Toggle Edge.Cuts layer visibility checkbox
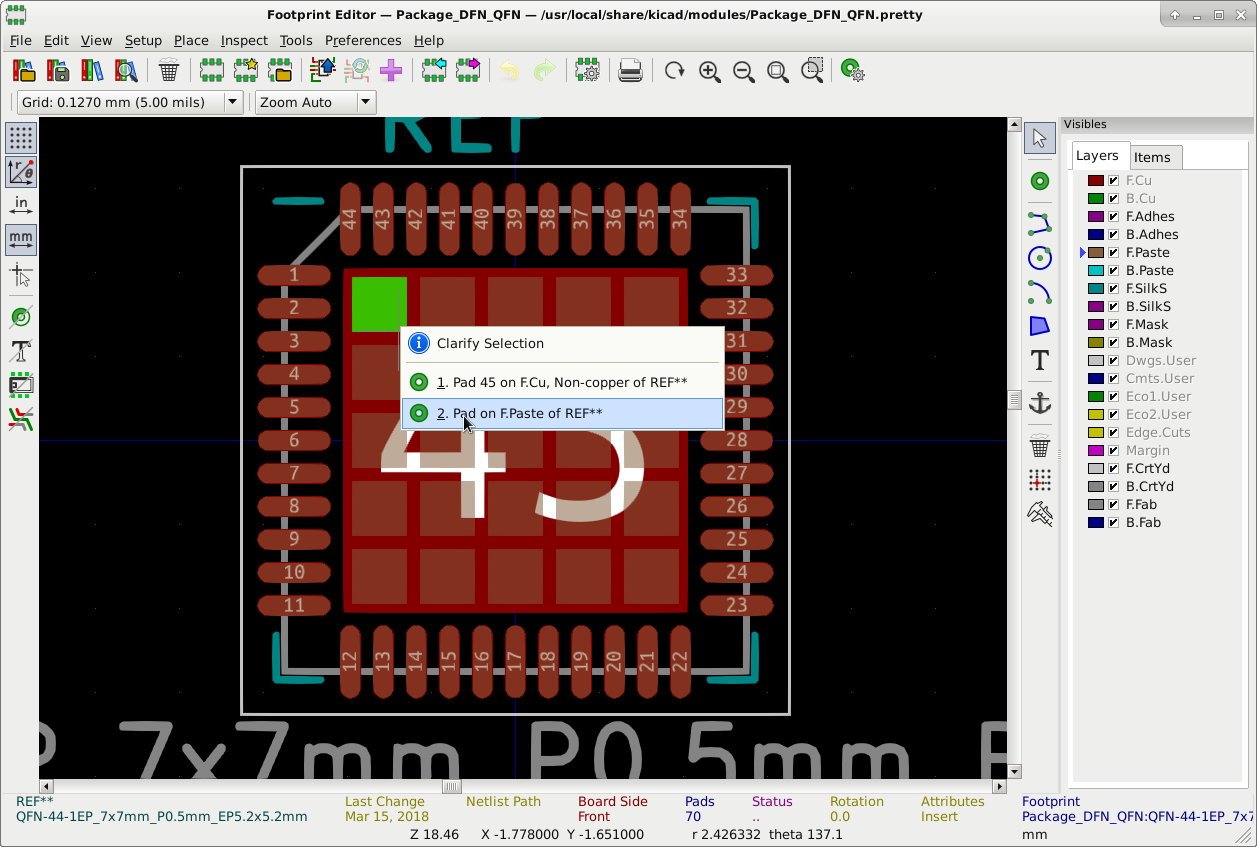Screen dimensions: 1257x847 [x=1113, y=433]
